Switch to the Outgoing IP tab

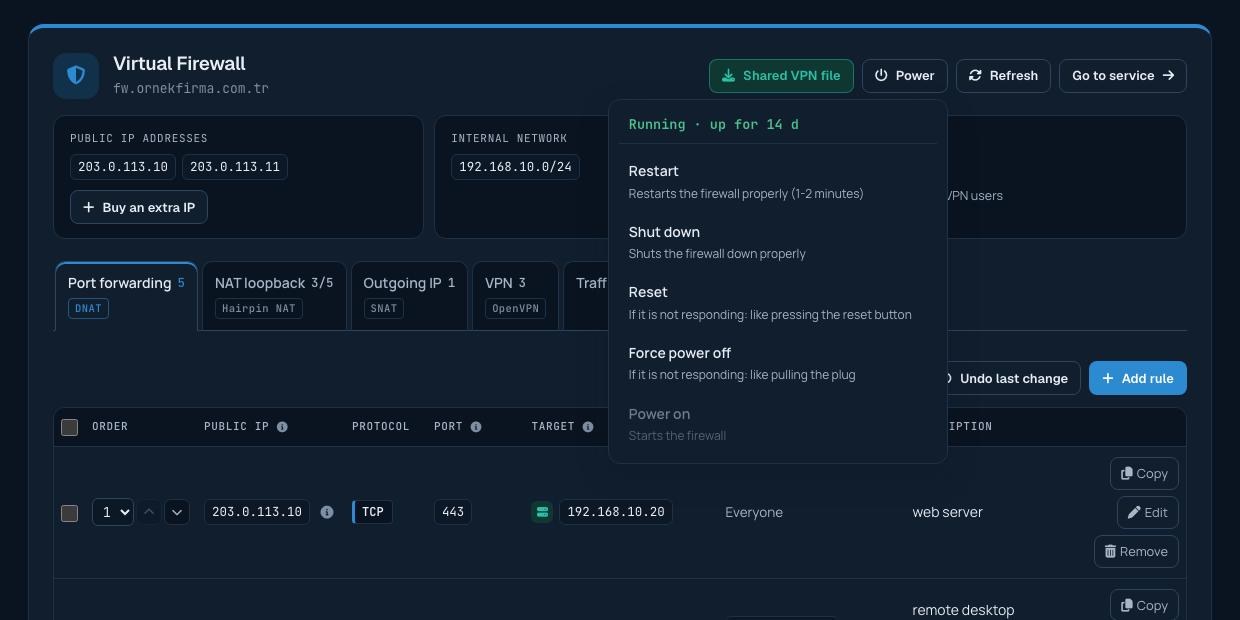click(409, 296)
